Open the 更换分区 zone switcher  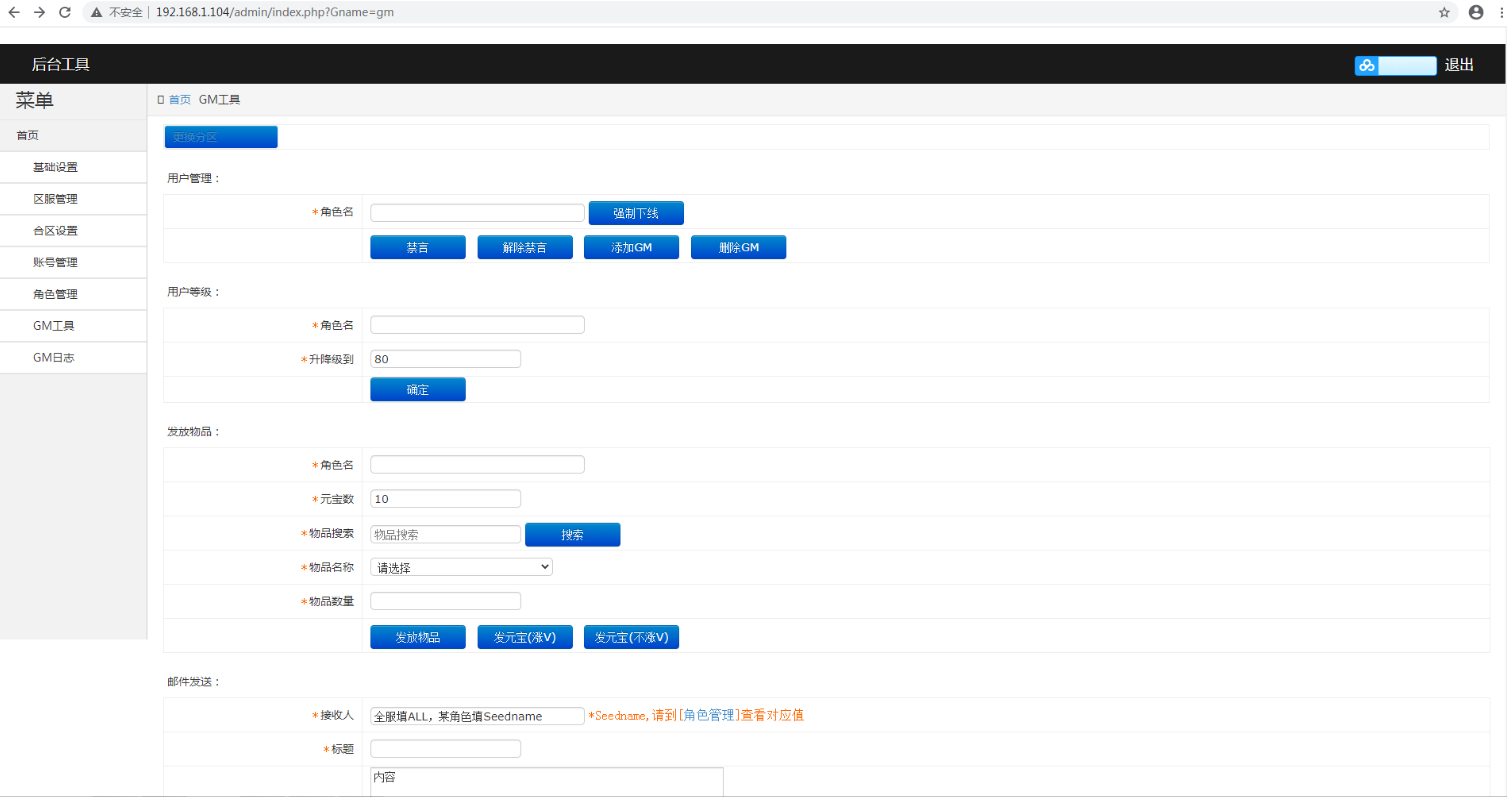[221, 137]
